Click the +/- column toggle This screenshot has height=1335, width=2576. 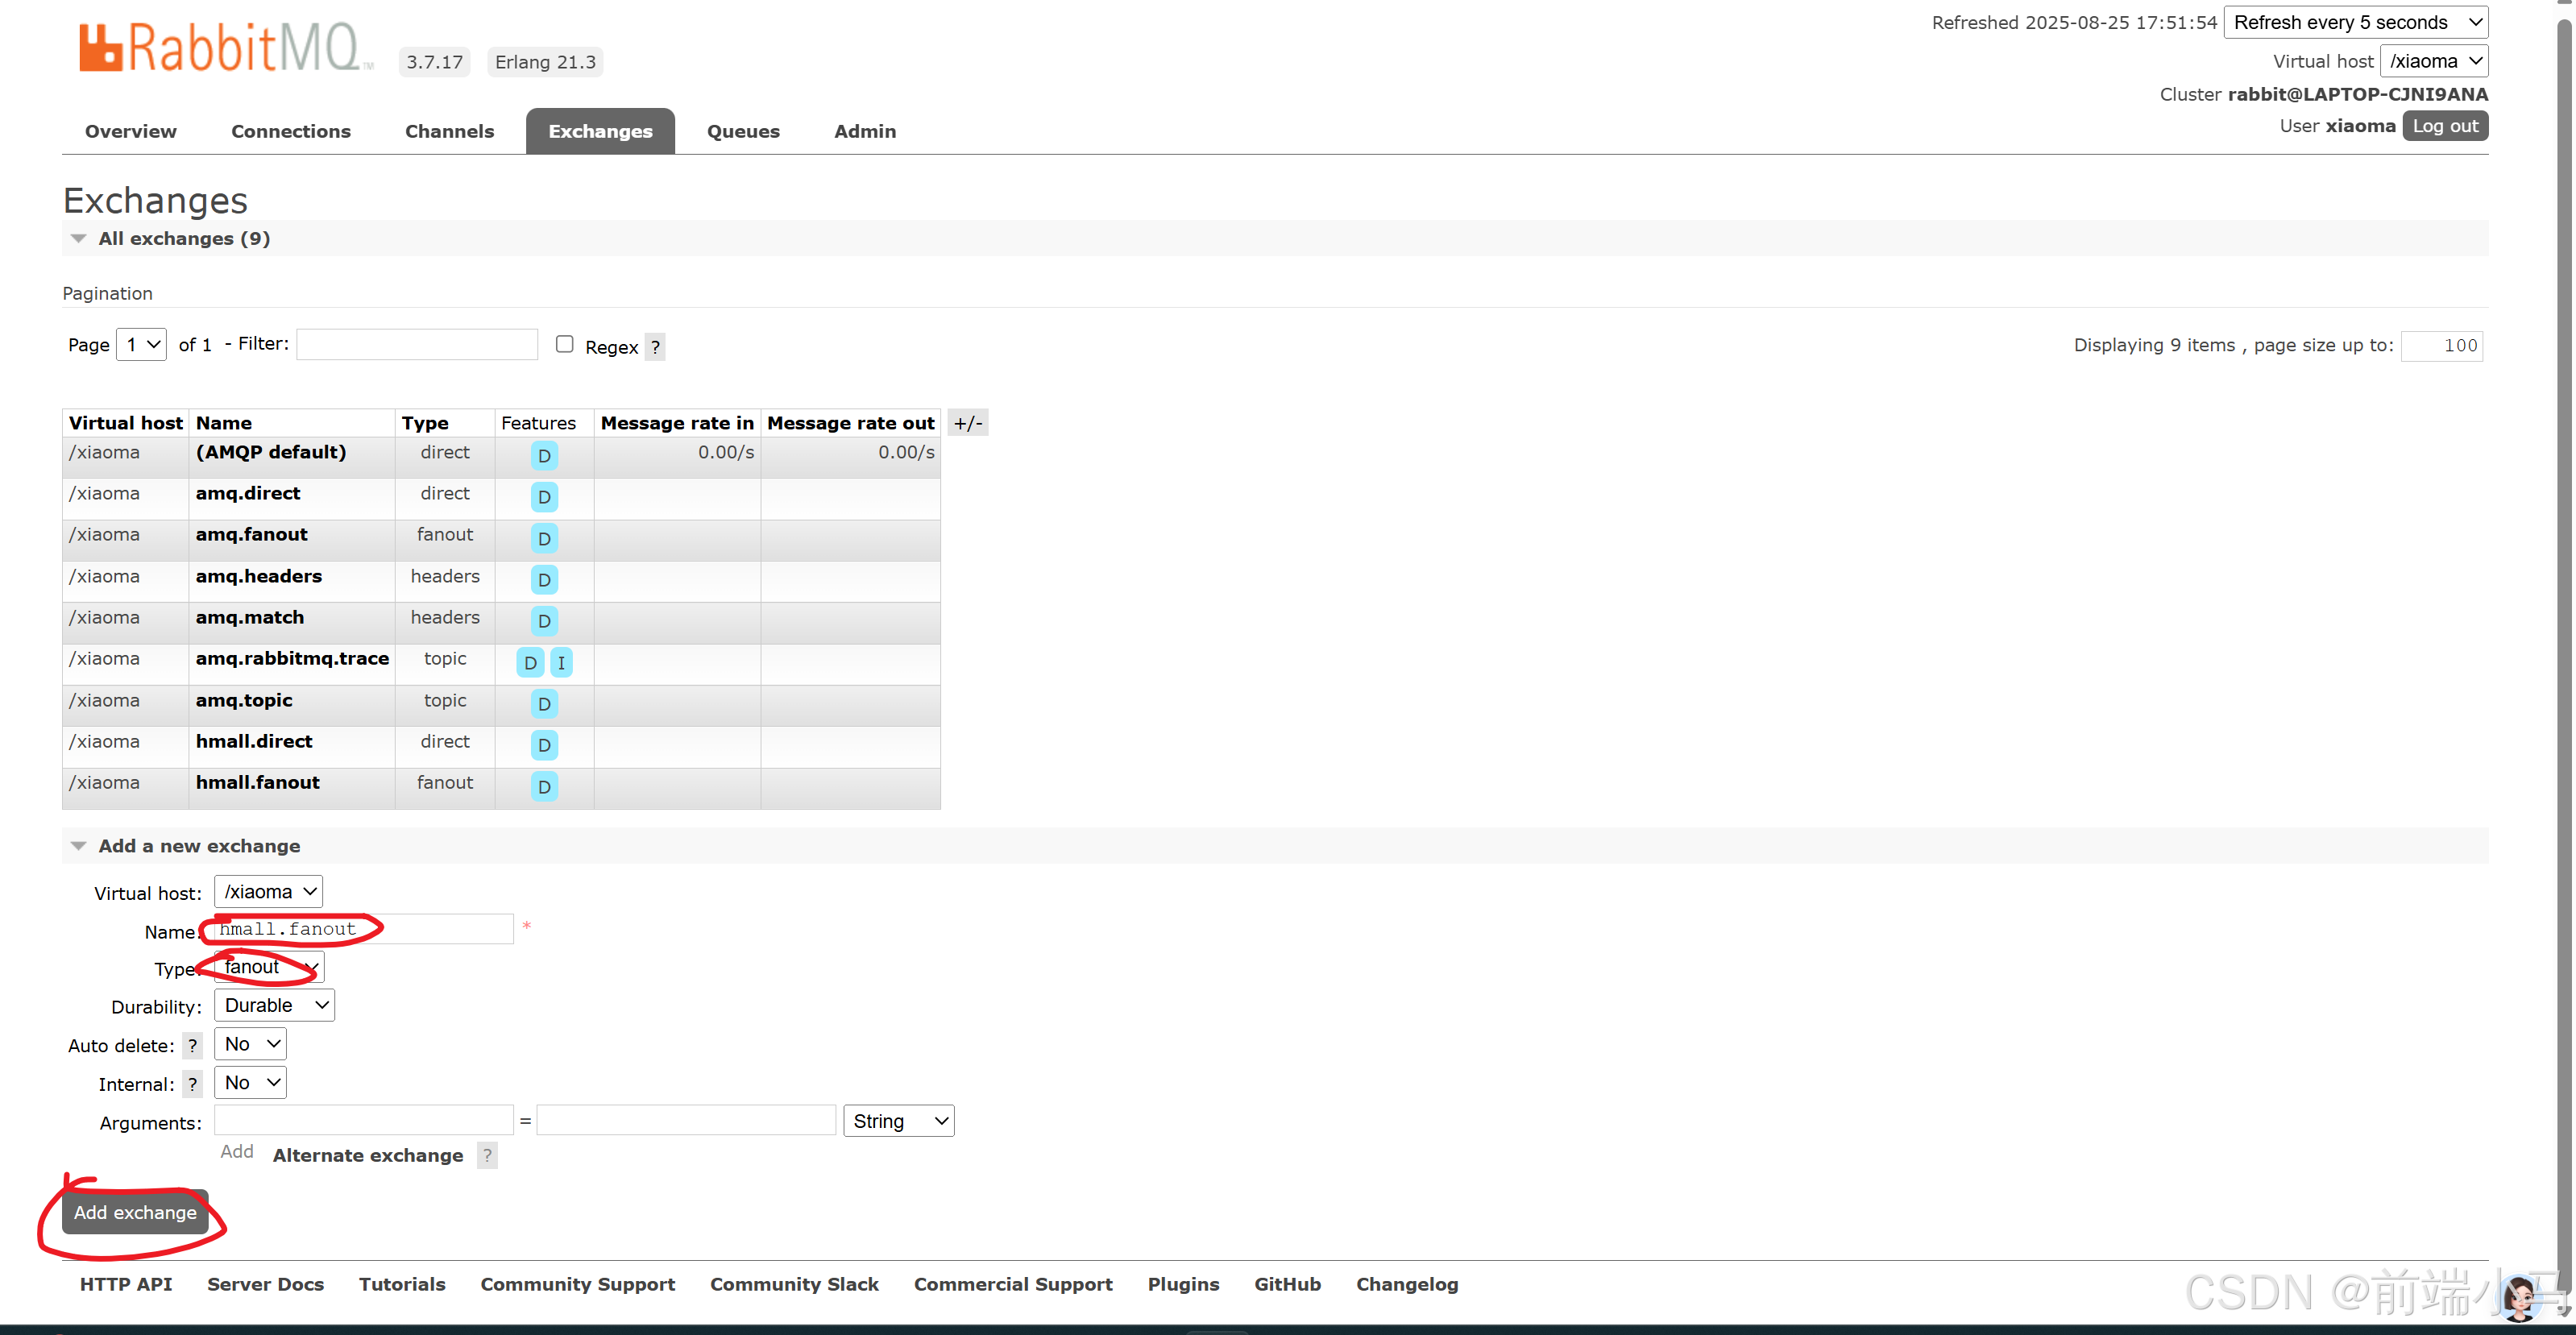[x=967, y=423]
